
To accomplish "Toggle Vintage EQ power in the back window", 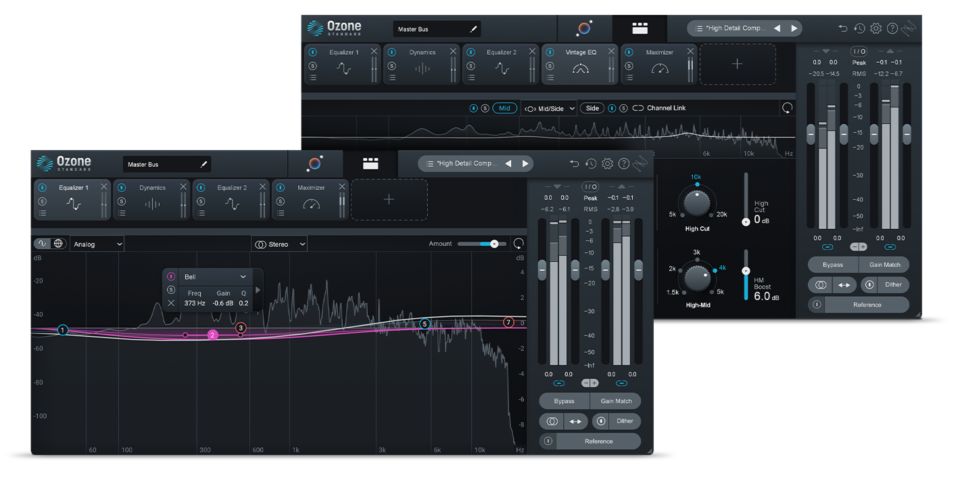I will pyautogui.click(x=550, y=52).
